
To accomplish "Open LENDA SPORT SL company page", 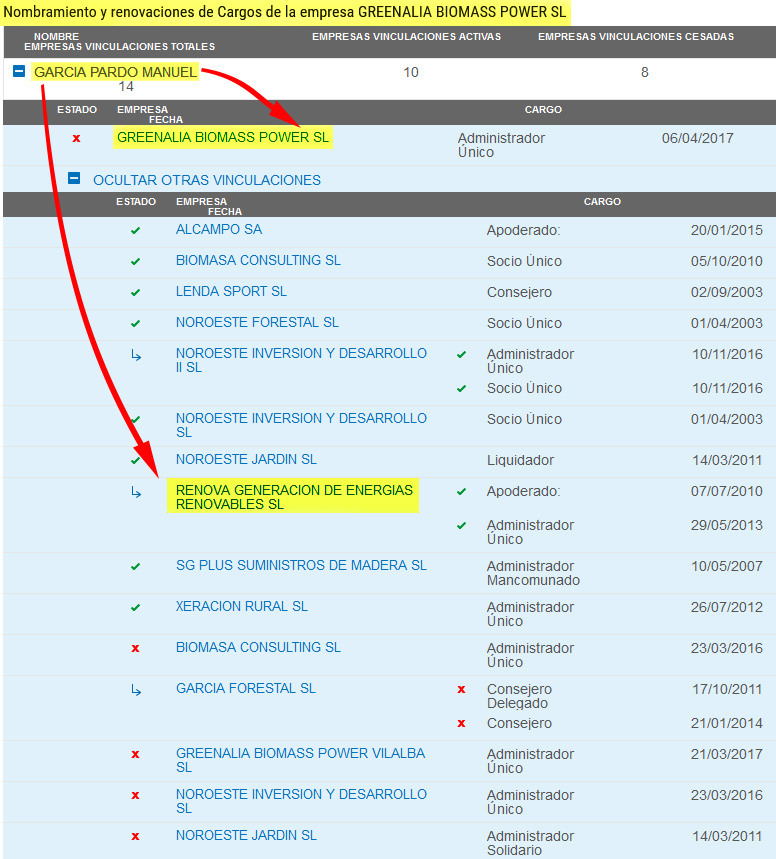I will point(231,291).
